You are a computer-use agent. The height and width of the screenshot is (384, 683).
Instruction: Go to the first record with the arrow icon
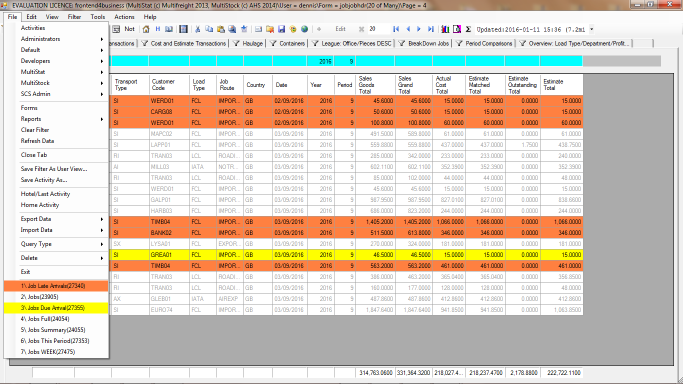[396, 29]
